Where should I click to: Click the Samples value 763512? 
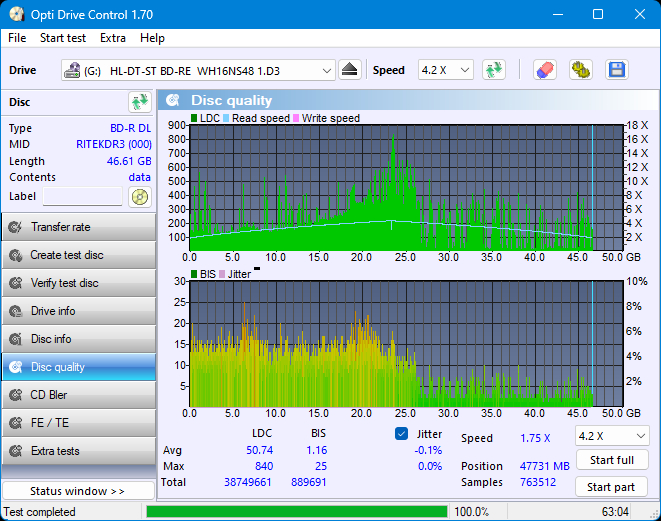click(538, 482)
